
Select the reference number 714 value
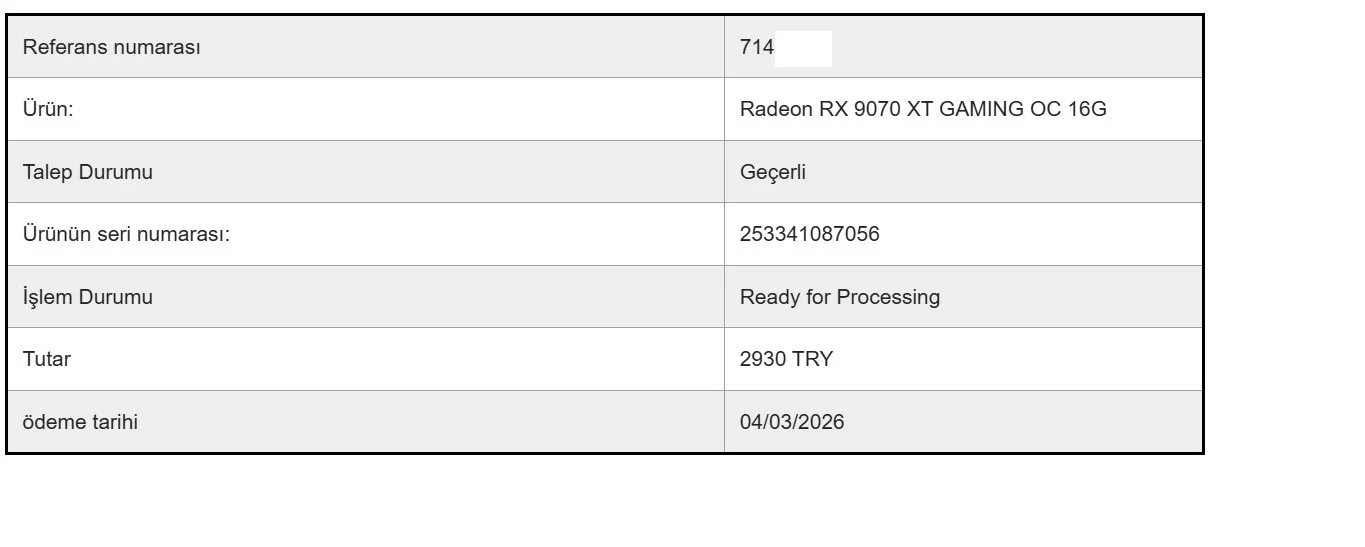point(757,47)
